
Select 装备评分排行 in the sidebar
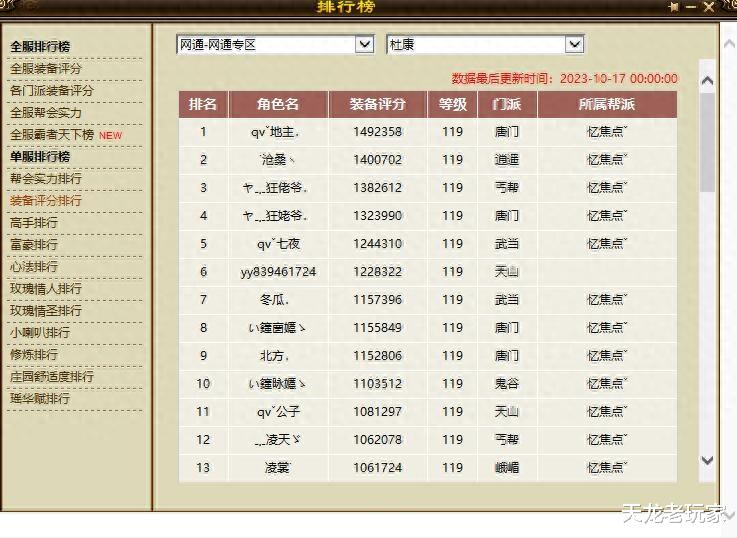pos(46,201)
